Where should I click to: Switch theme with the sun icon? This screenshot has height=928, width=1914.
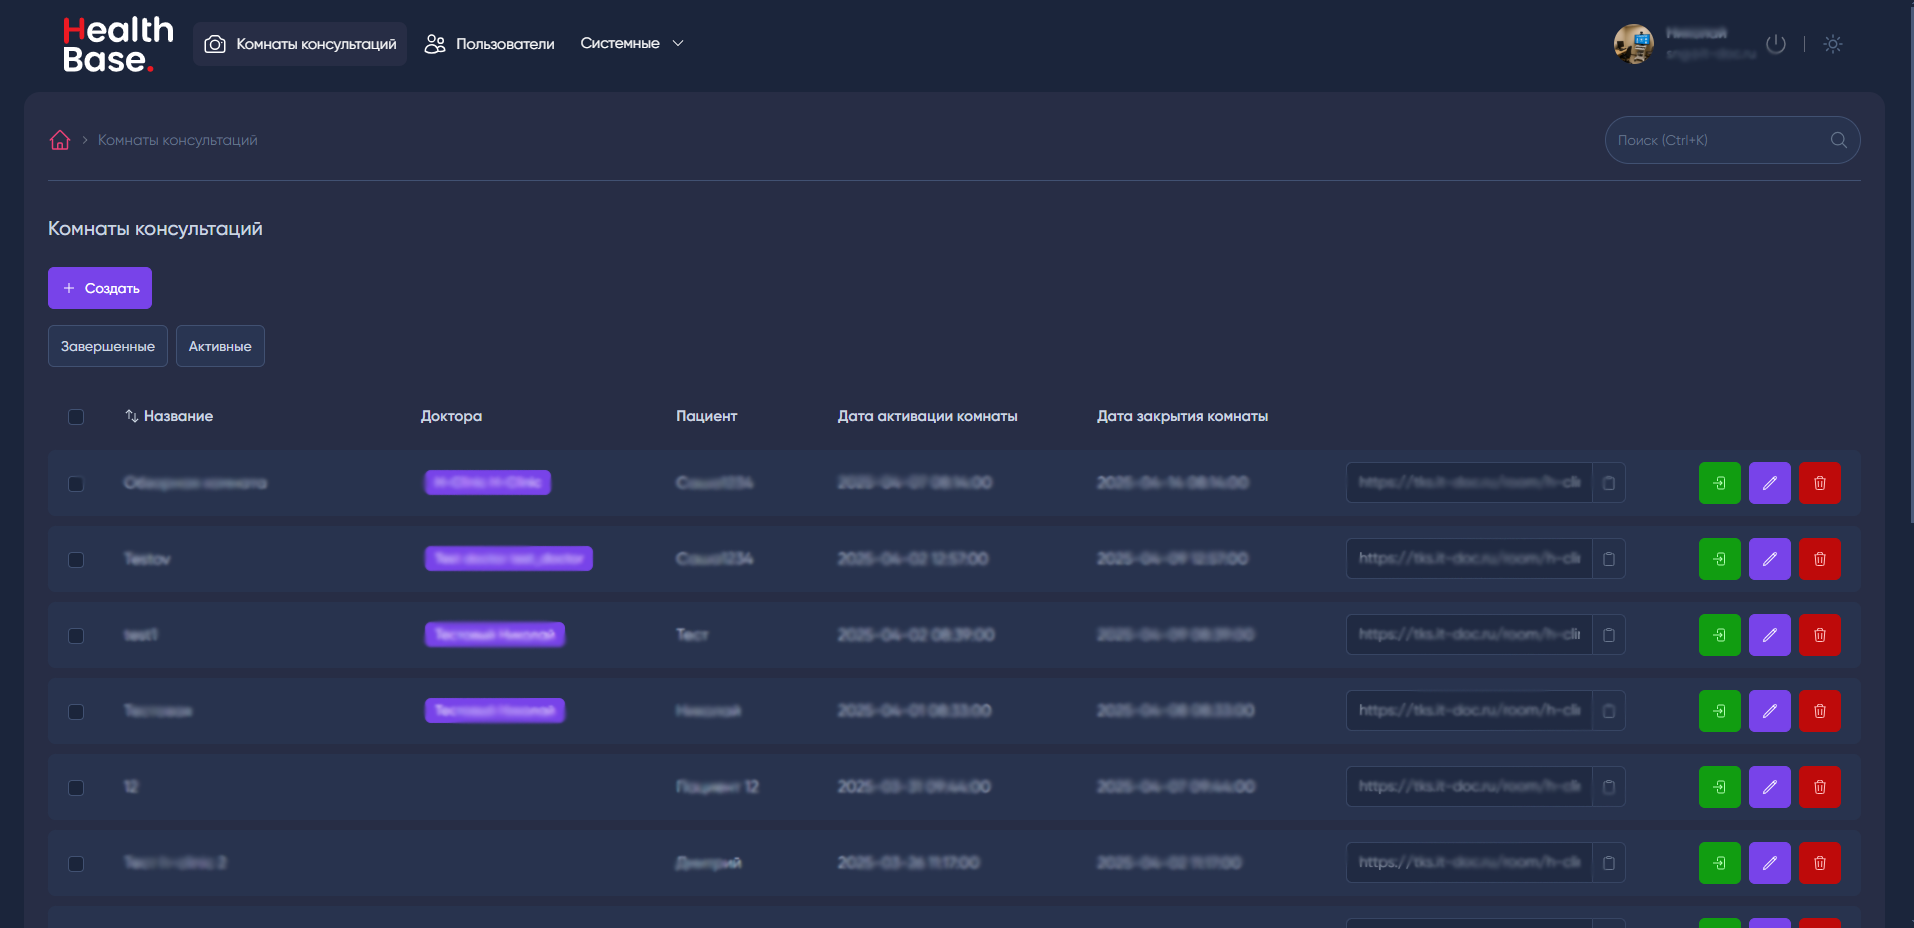(x=1833, y=44)
